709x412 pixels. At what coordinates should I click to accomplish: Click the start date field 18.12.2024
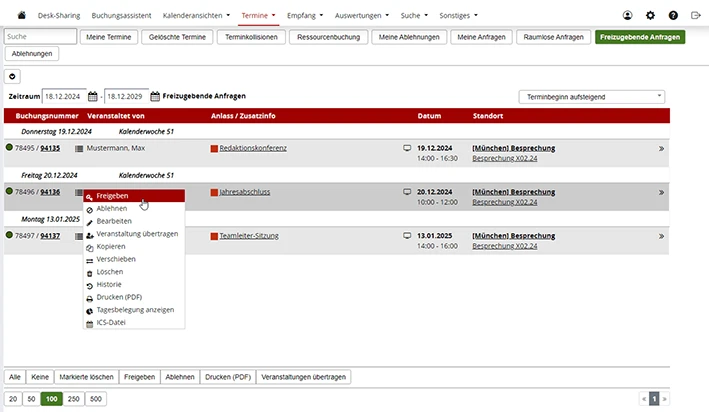click(x=64, y=96)
